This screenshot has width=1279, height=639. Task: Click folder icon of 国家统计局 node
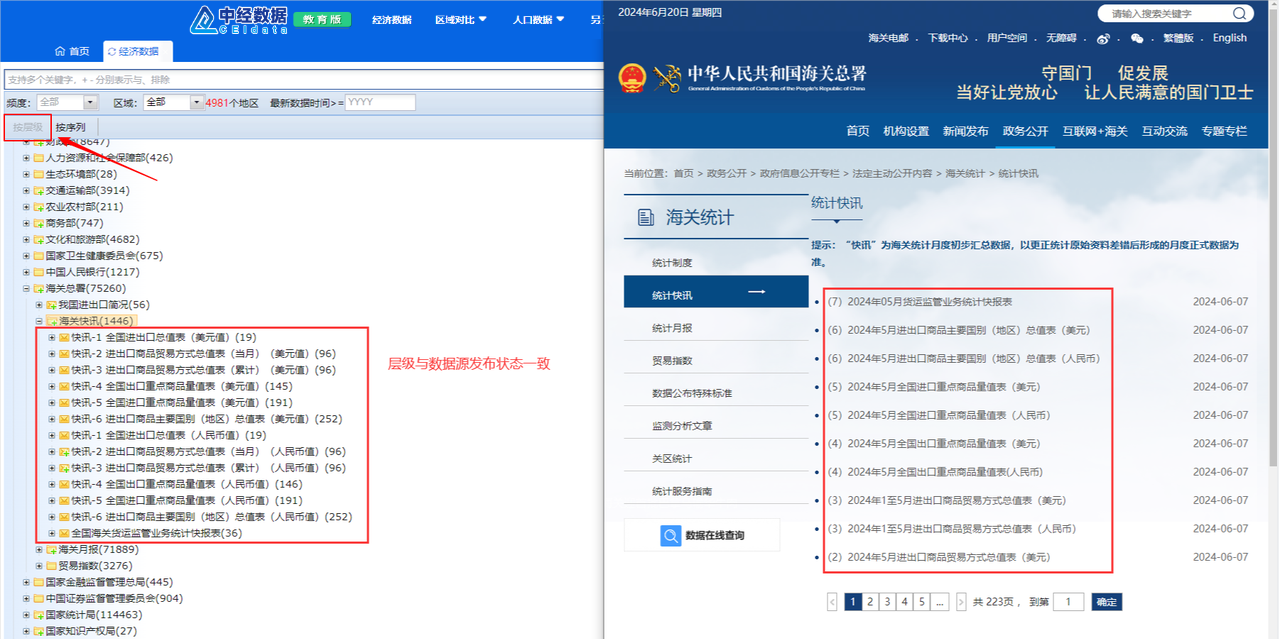coord(39,615)
